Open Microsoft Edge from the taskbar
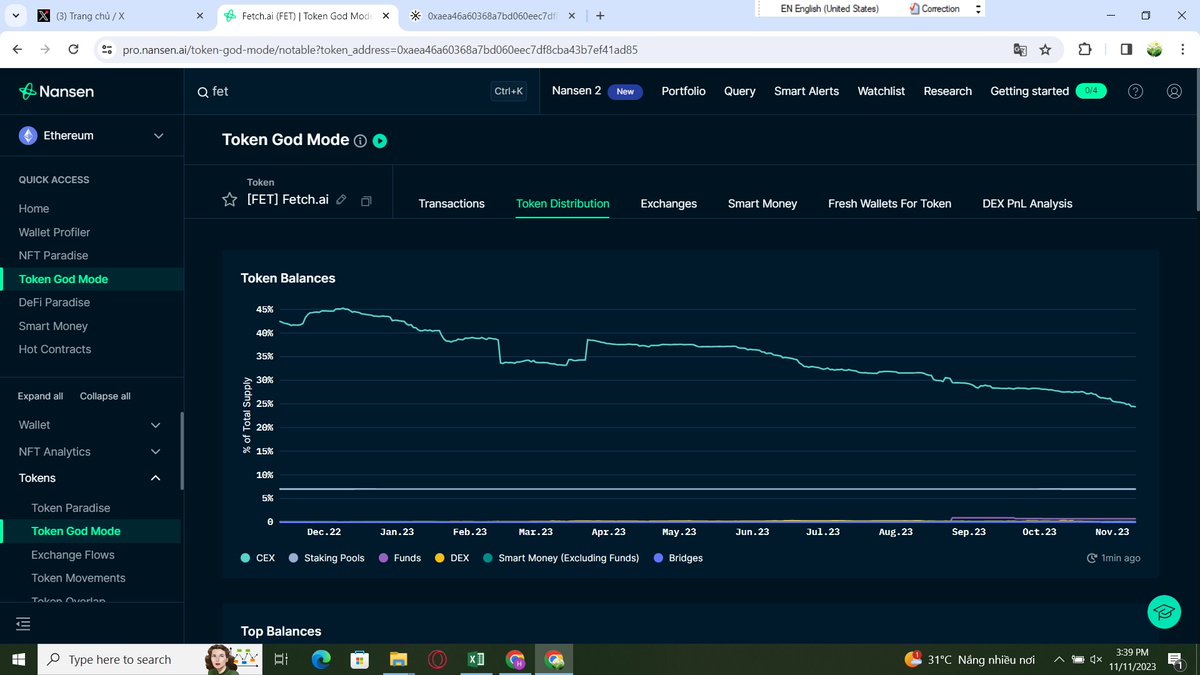This screenshot has height=675, width=1200. pyautogui.click(x=320, y=659)
